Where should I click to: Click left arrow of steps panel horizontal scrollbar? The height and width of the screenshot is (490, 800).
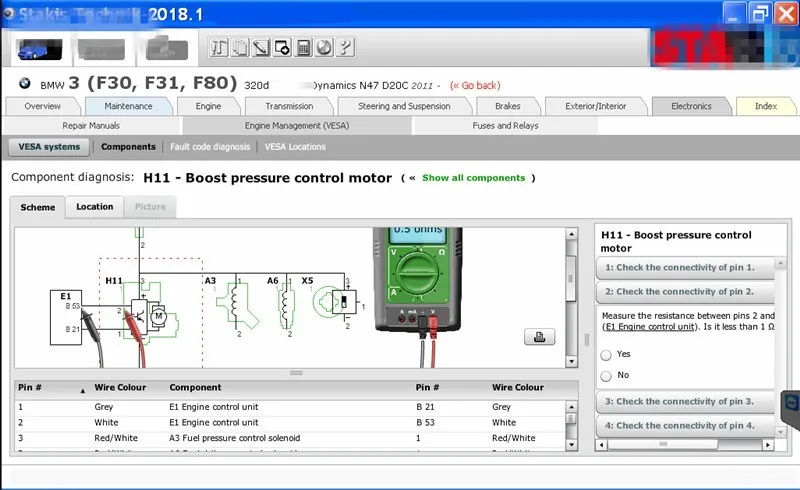tap(602, 445)
